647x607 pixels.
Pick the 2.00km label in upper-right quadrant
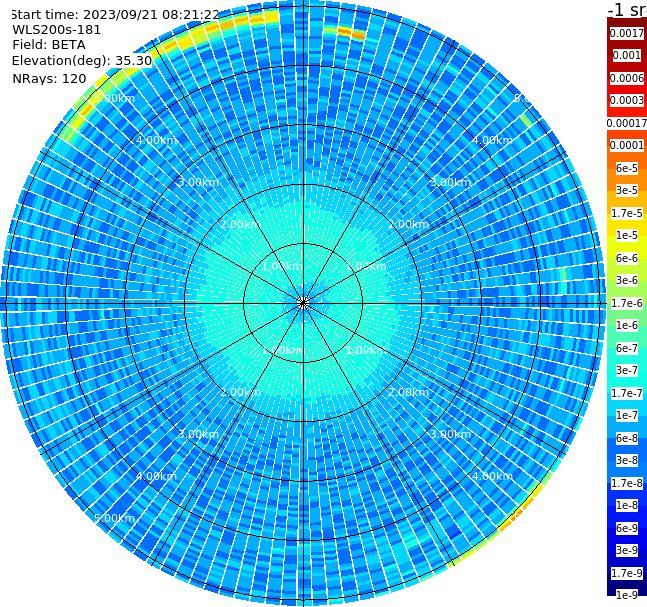click(408, 224)
